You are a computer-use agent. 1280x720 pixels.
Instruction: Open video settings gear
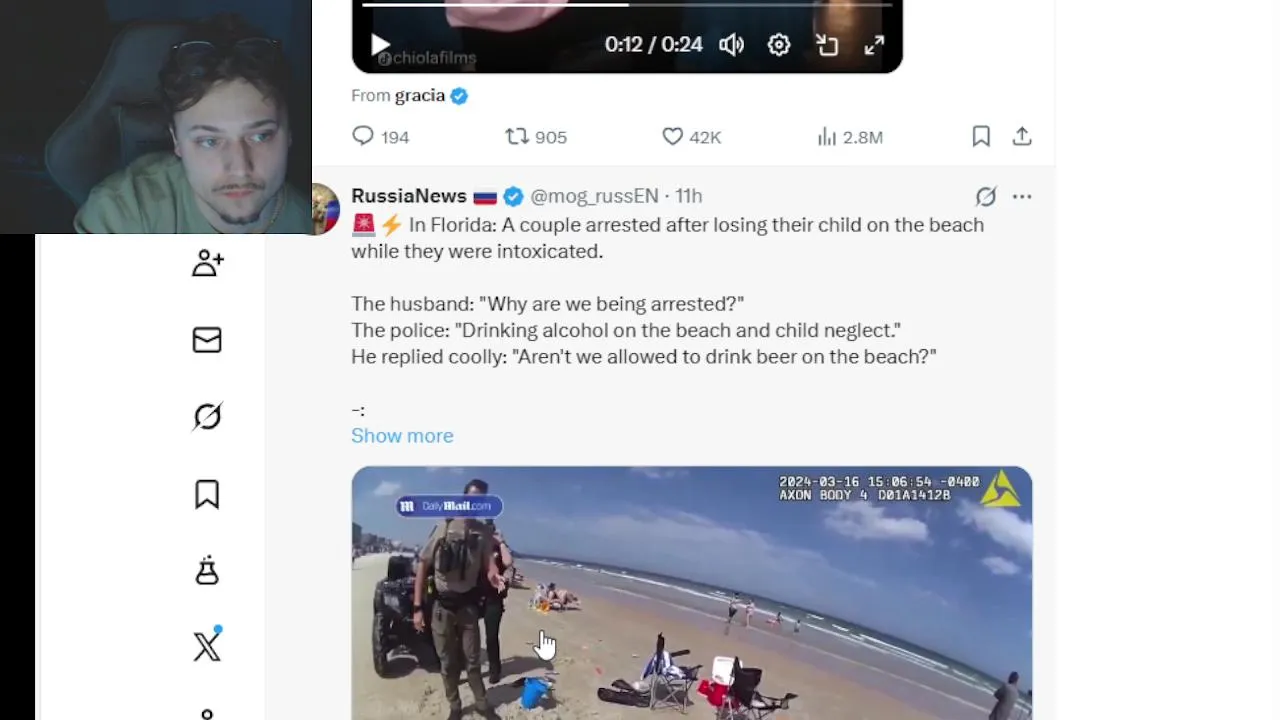779,45
